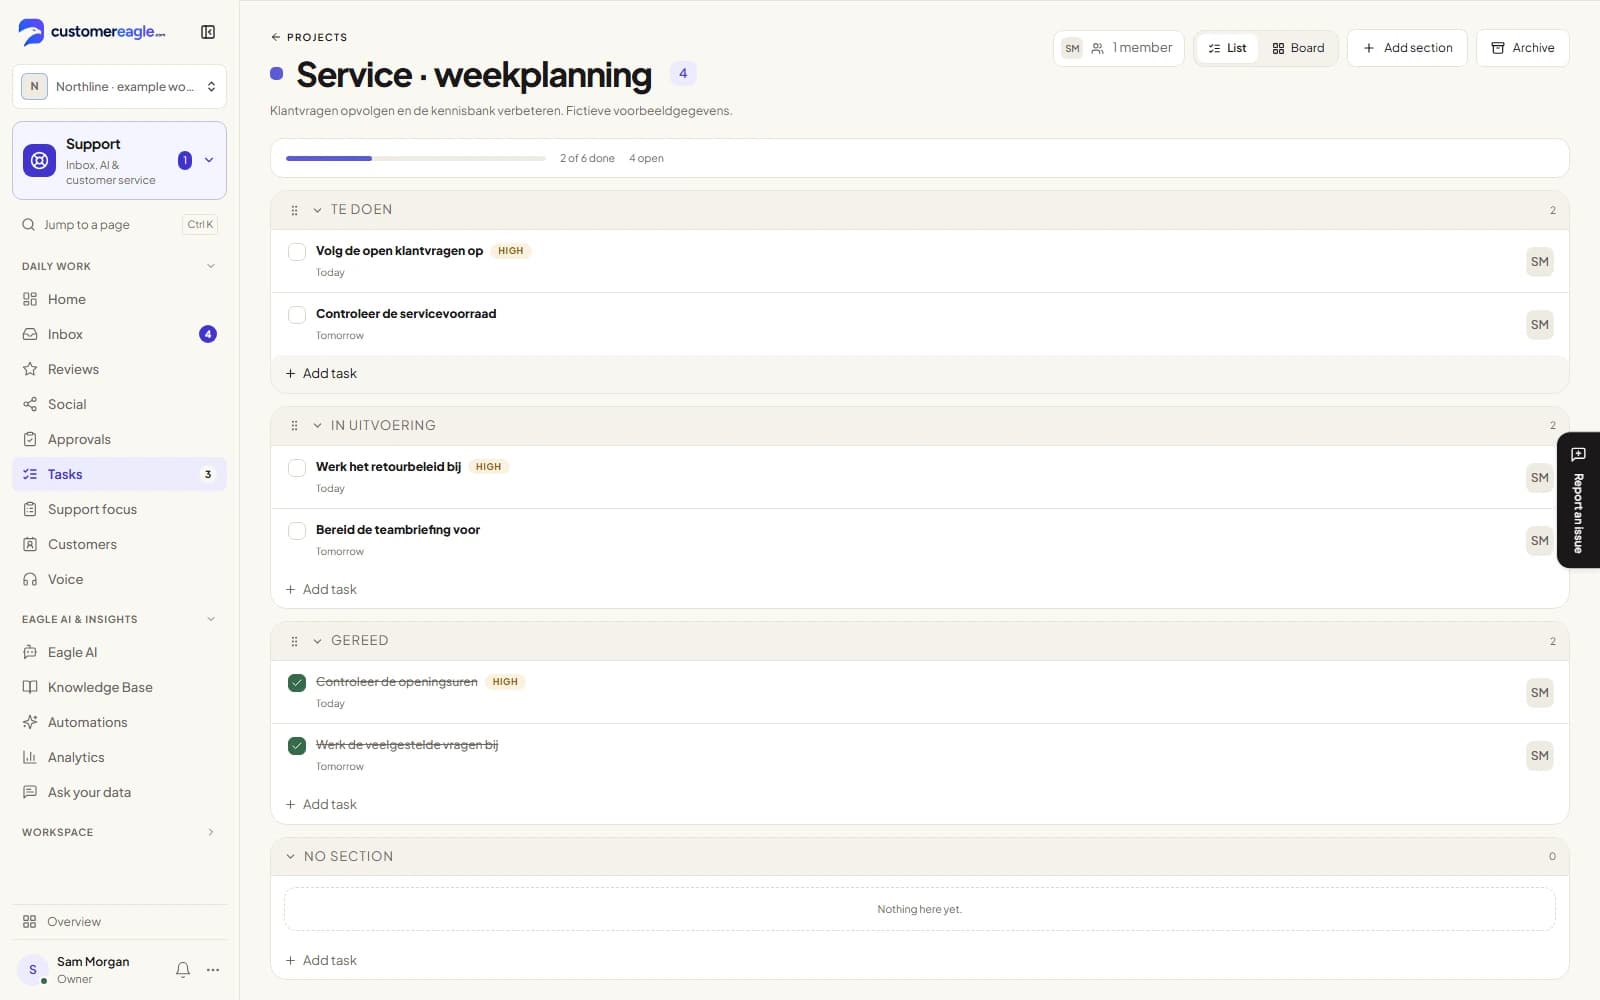
Task: Open the more options menu beside Sam Morgan
Action: coord(213,969)
